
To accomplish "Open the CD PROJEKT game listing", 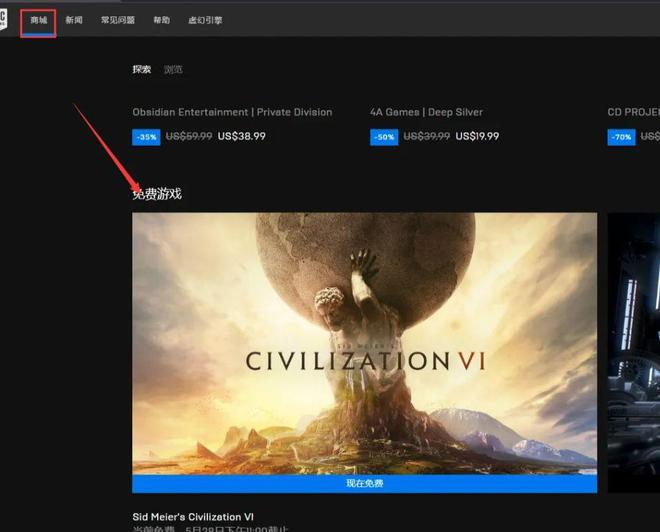I will tap(633, 112).
